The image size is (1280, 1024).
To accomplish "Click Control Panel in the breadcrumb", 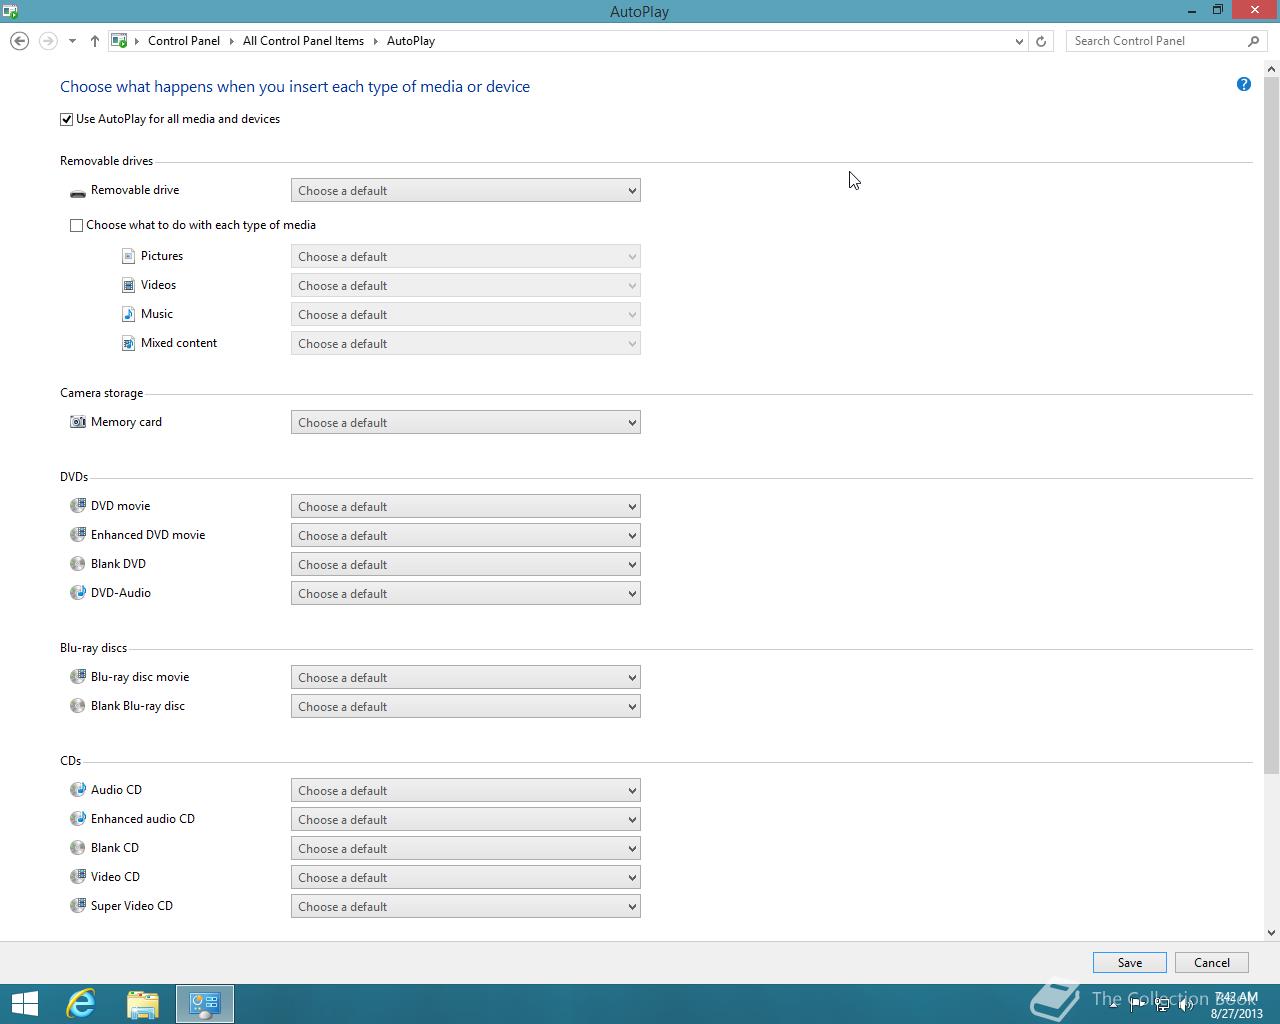I will point(184,41).
